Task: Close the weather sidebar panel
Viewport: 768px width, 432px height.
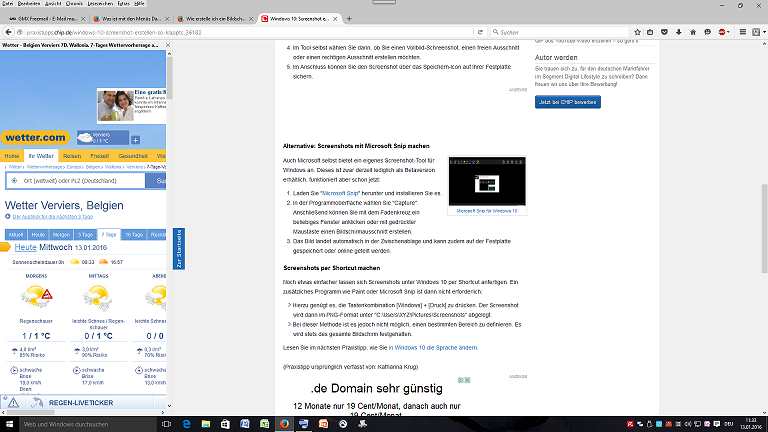Action: point(168,45)
